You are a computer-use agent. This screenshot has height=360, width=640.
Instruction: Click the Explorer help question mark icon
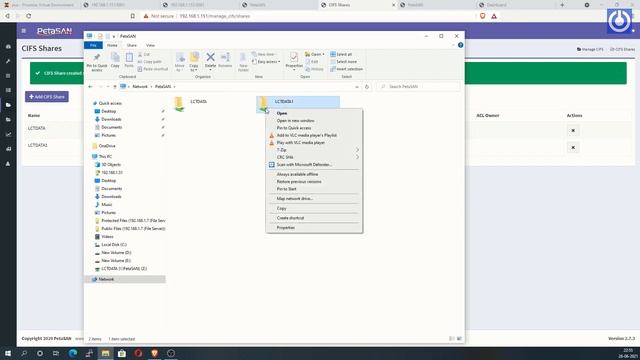(x=460, y=45)
